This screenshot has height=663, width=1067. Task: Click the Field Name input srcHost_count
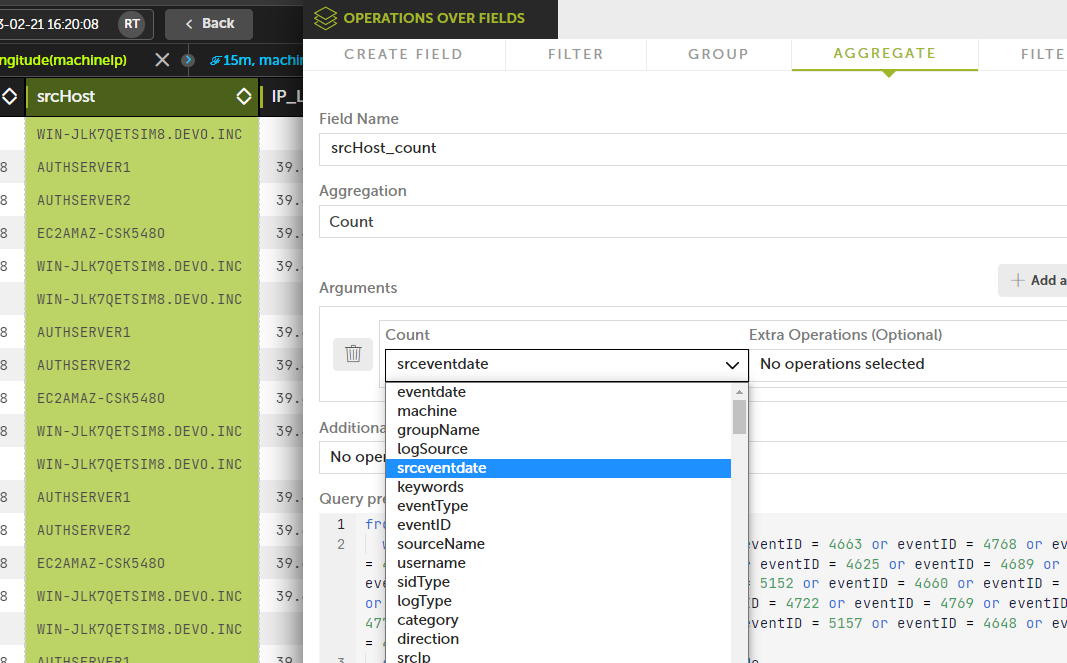[x=693, y=148]
